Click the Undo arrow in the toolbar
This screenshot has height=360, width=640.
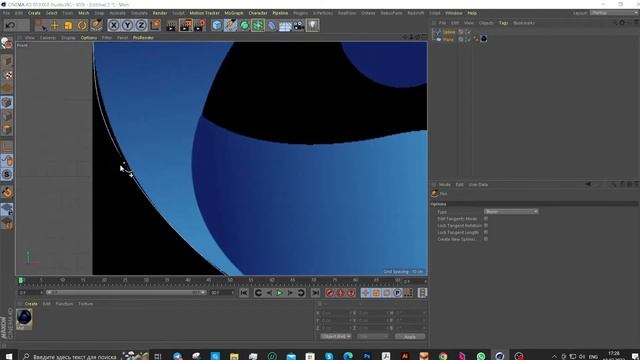coord(11,25)
